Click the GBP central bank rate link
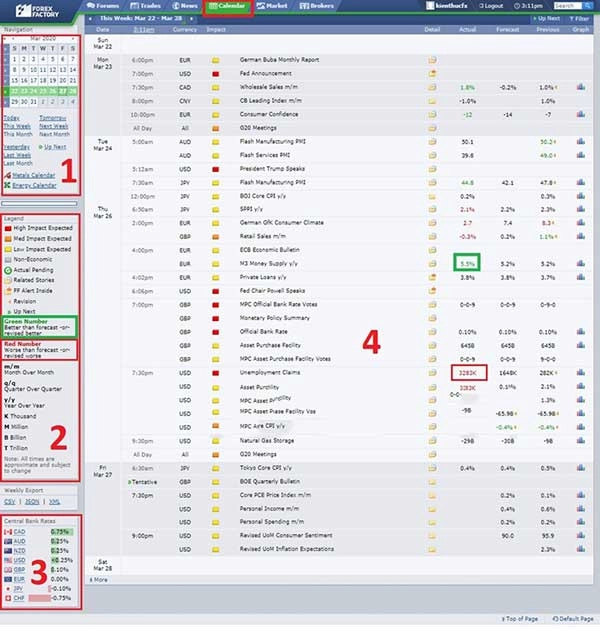This screenshot has height=629, width=600. pos(19,570)
